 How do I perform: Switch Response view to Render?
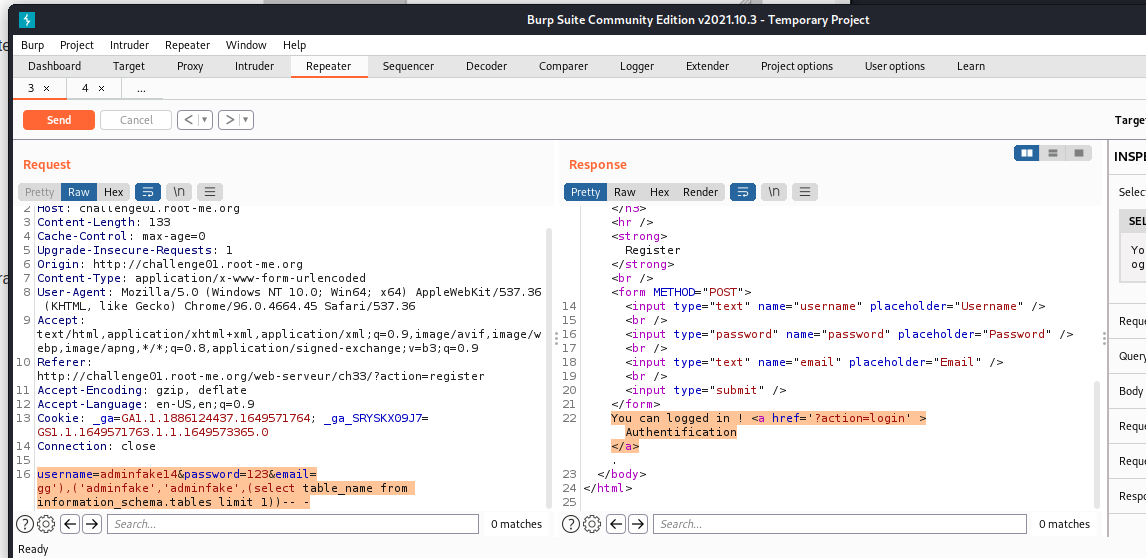tap(700, 192)
